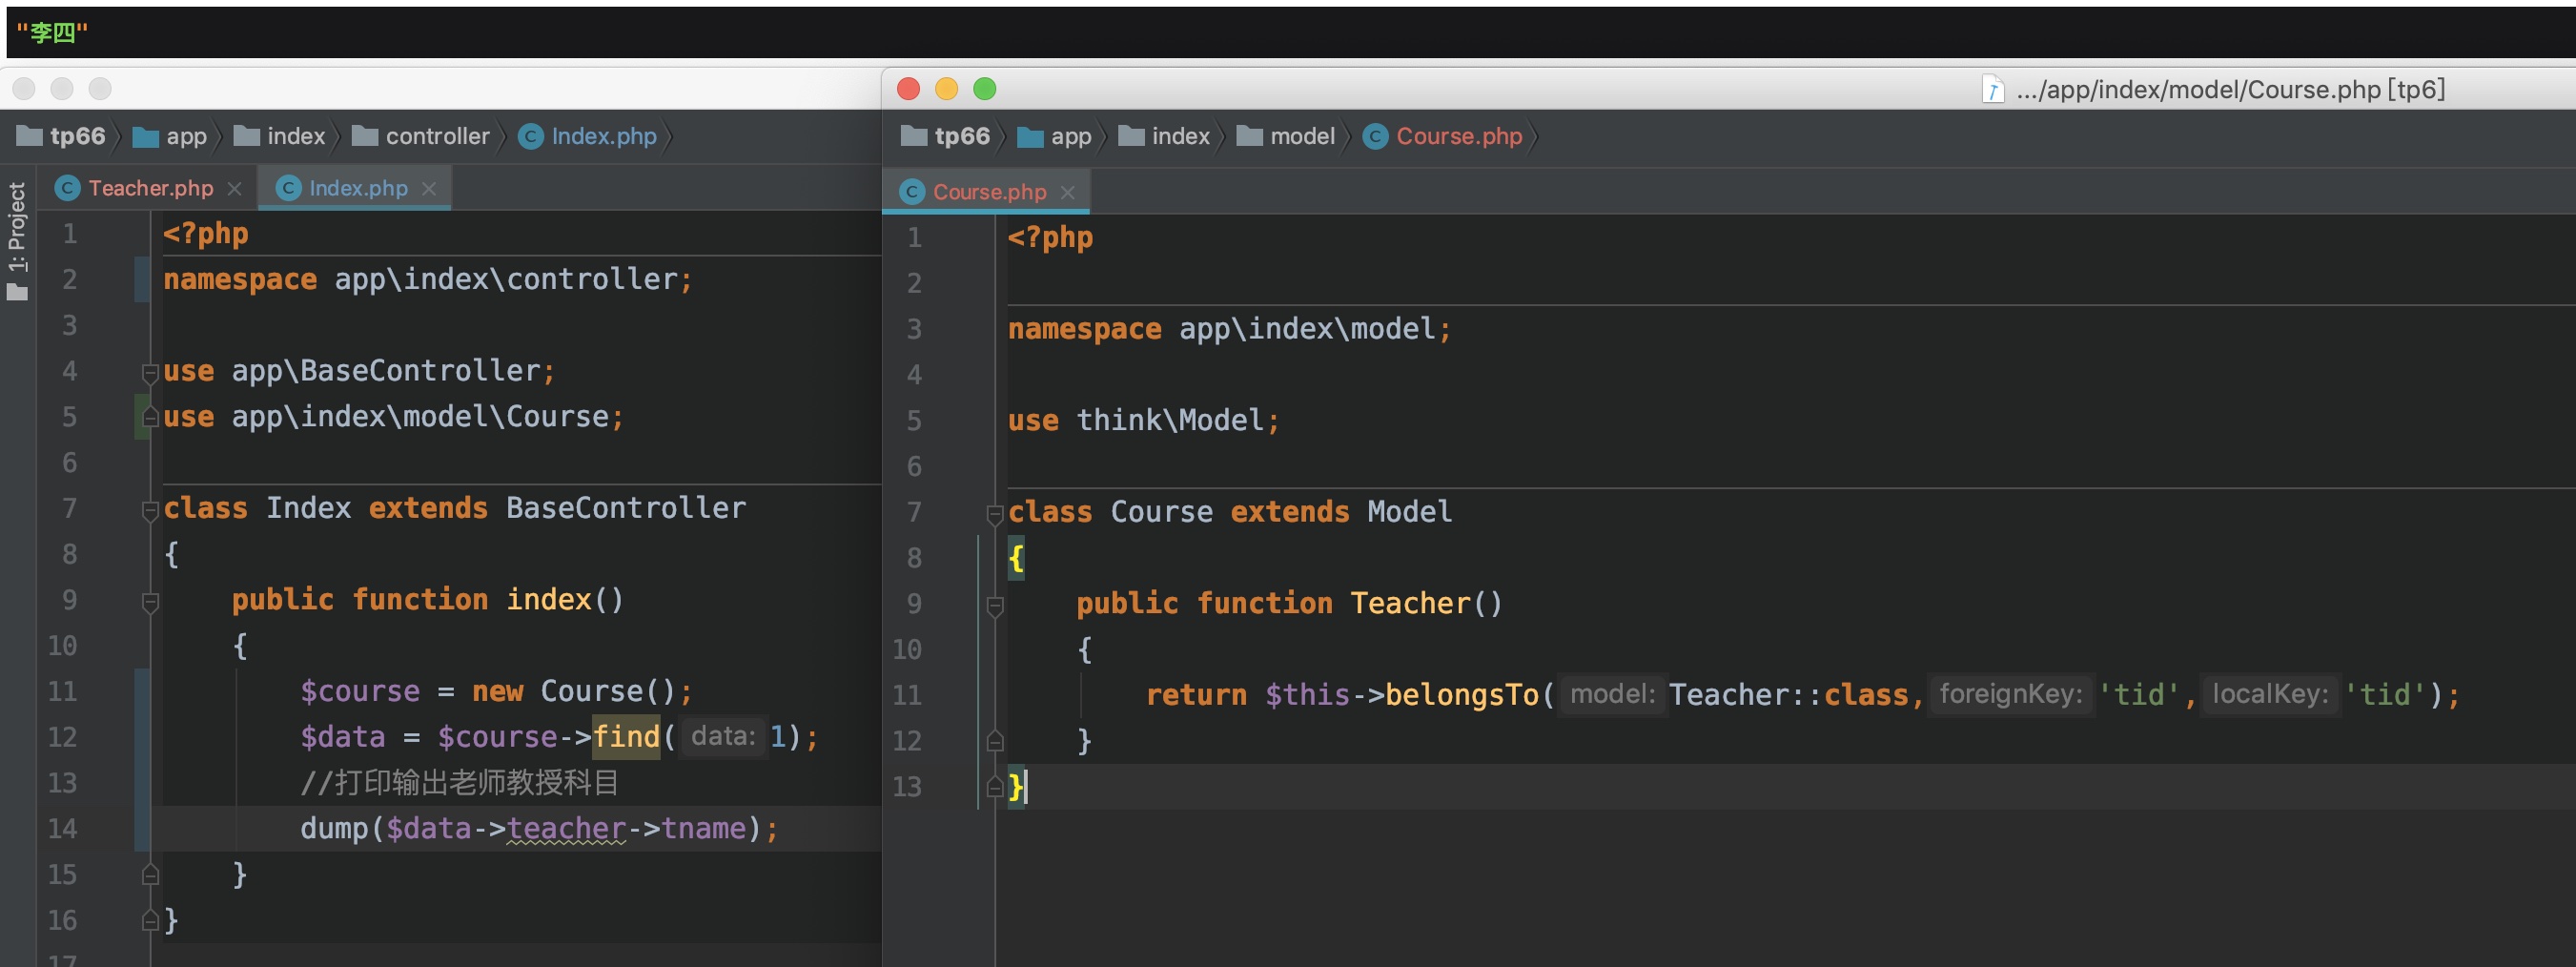Click the Project folder icon in the left tool stripe
The width and height of the screenshot is (2576, 967).
(17, 292)
